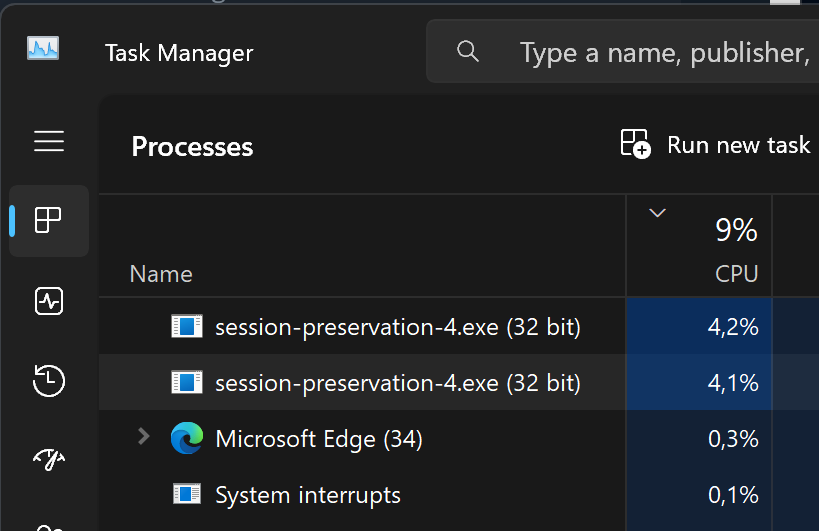Open the Startup apps sidebar icon
The image size is (819, 531).
click(49, 458)
